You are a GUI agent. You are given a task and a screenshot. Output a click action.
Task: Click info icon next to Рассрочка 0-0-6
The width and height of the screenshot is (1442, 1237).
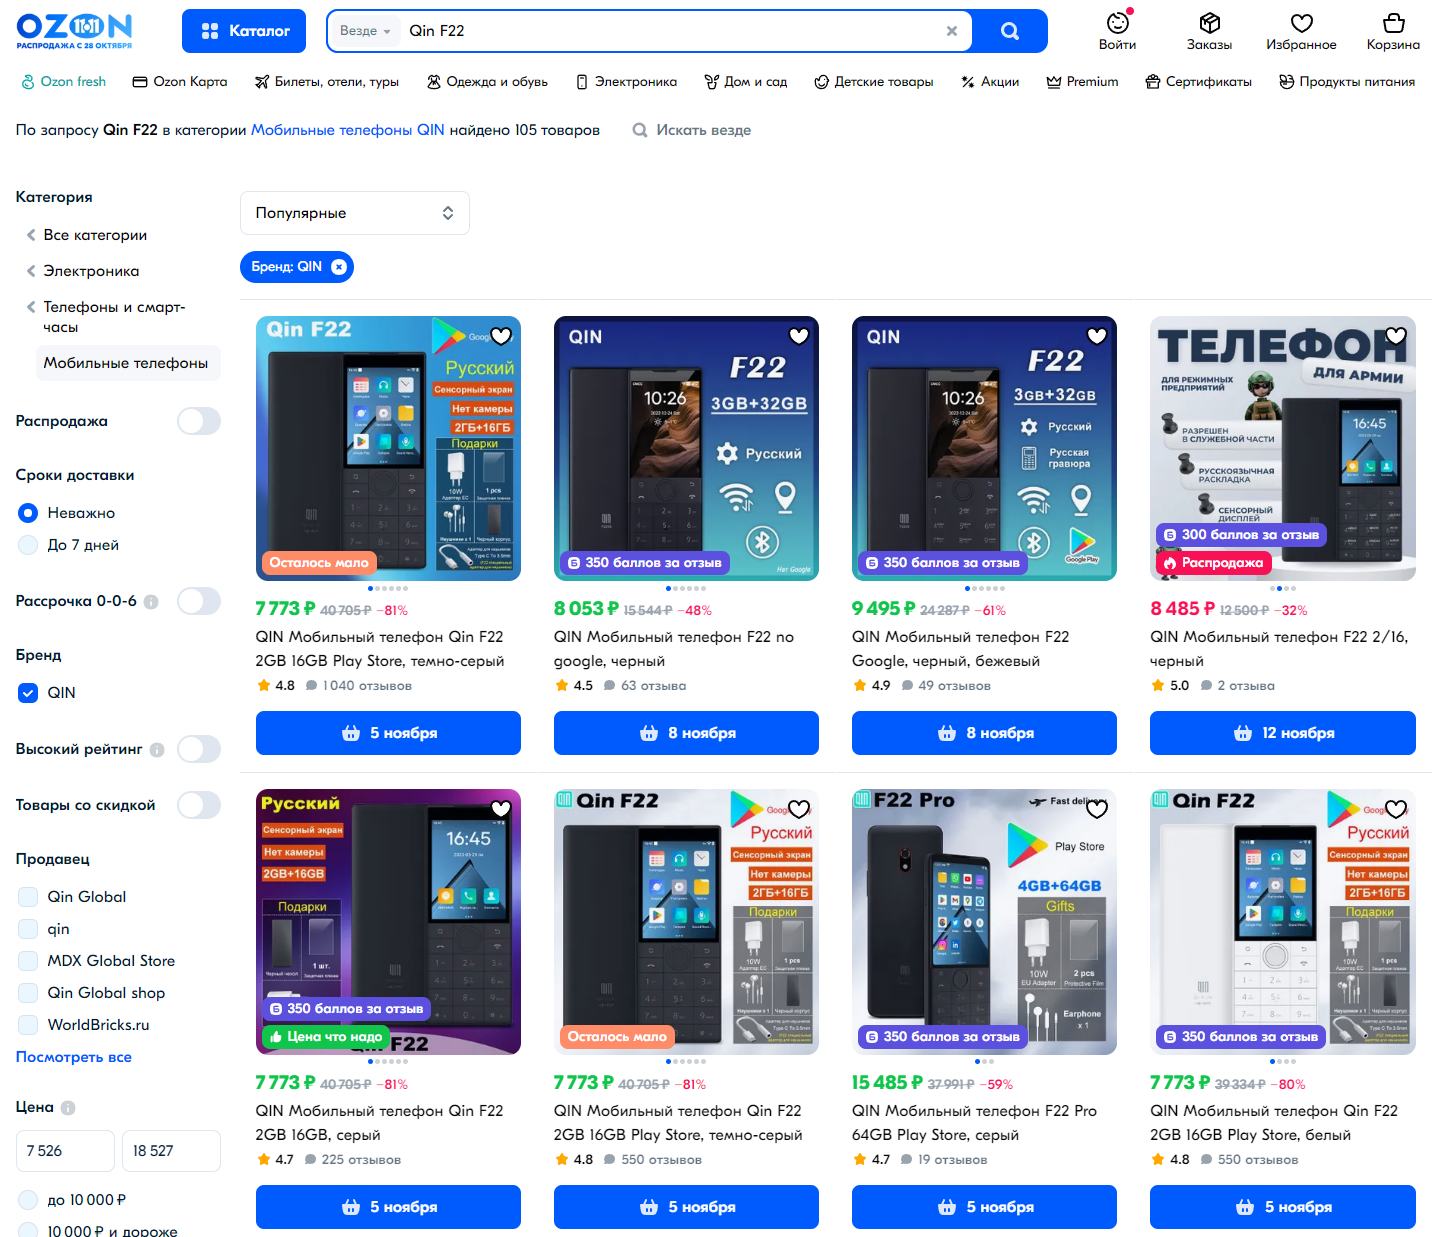coord(151,602)
